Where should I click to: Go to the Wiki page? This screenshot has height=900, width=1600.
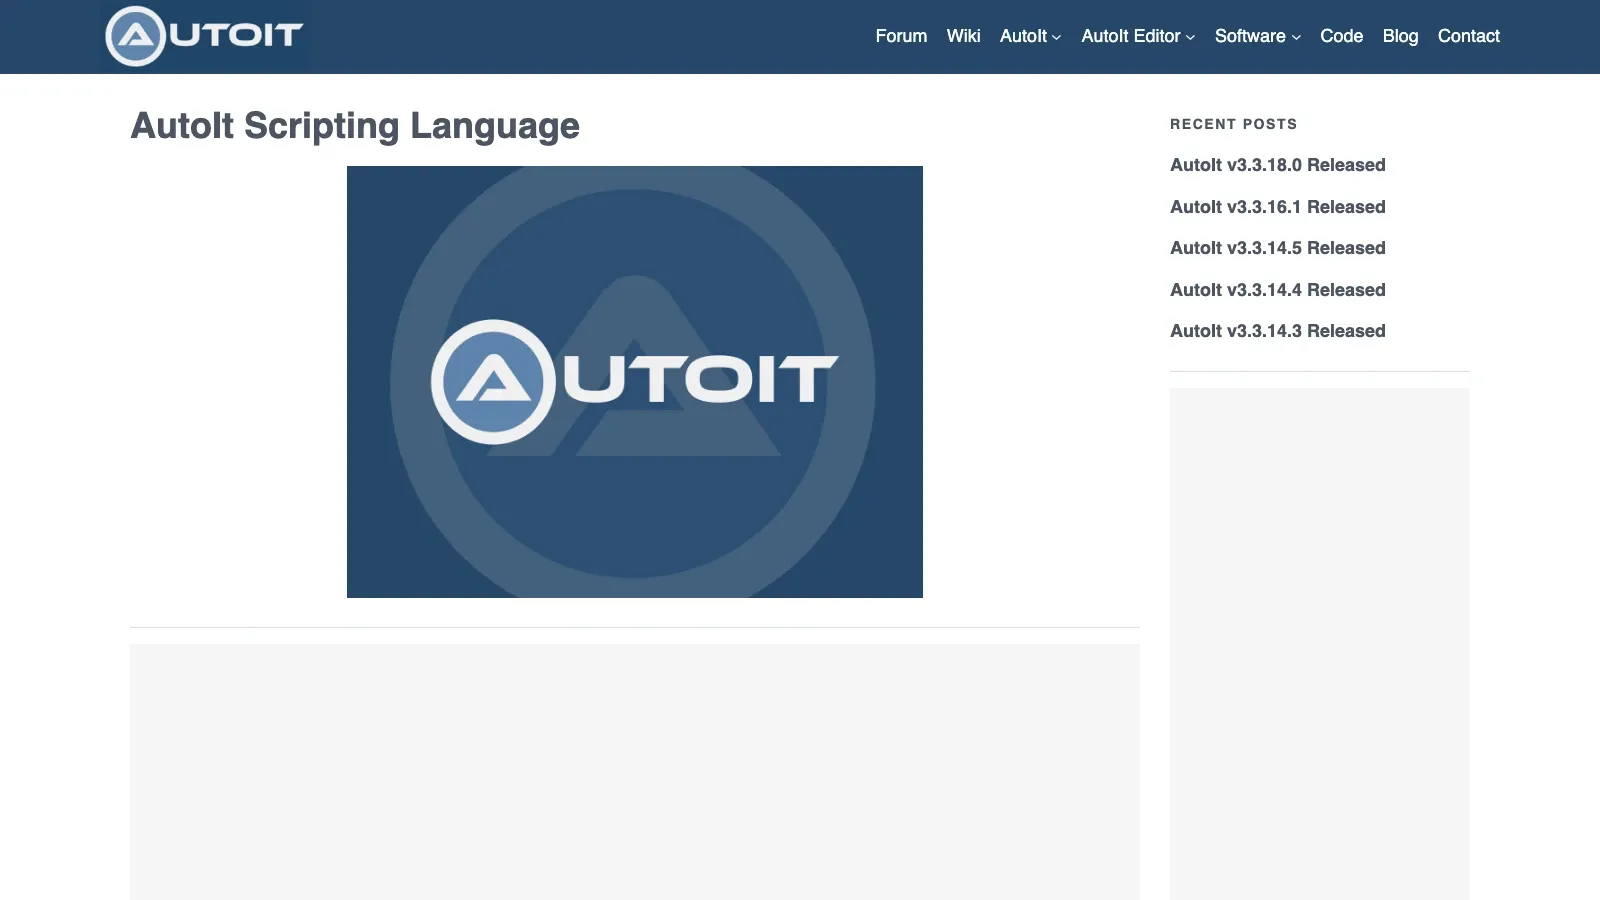coord(963,36)
